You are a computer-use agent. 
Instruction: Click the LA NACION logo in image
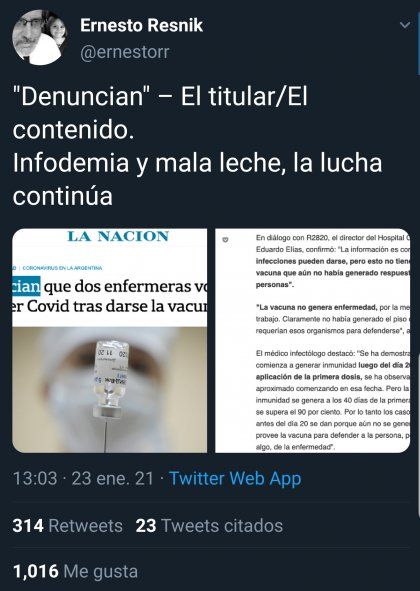coord(118,236)
